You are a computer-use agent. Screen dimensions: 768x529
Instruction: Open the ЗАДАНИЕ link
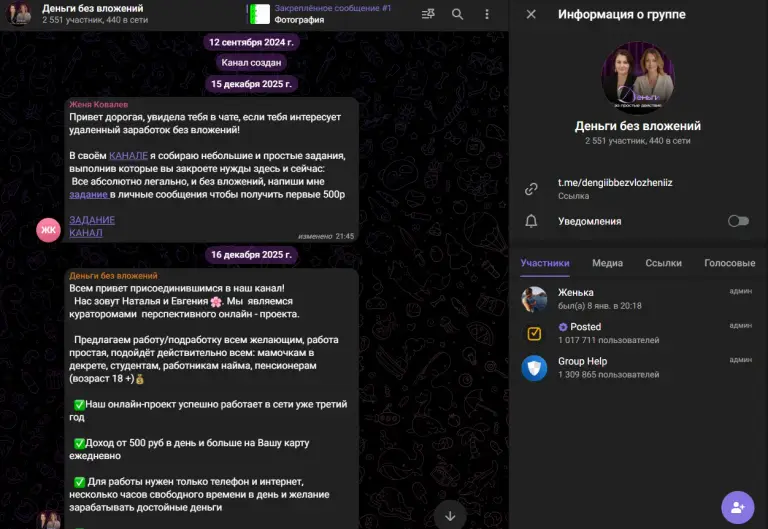92,220
